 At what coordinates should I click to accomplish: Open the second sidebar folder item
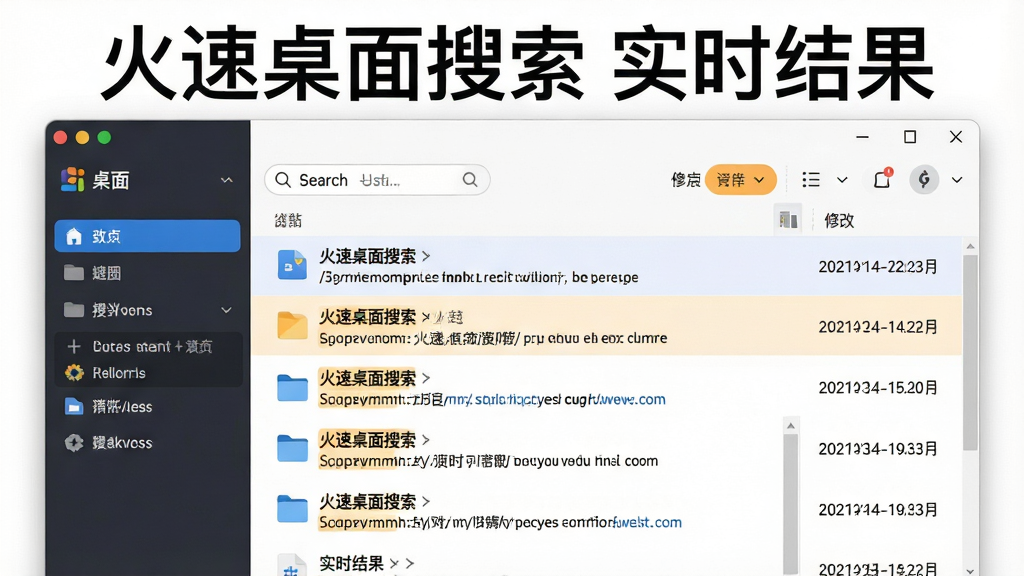click(x=147, y=273)
